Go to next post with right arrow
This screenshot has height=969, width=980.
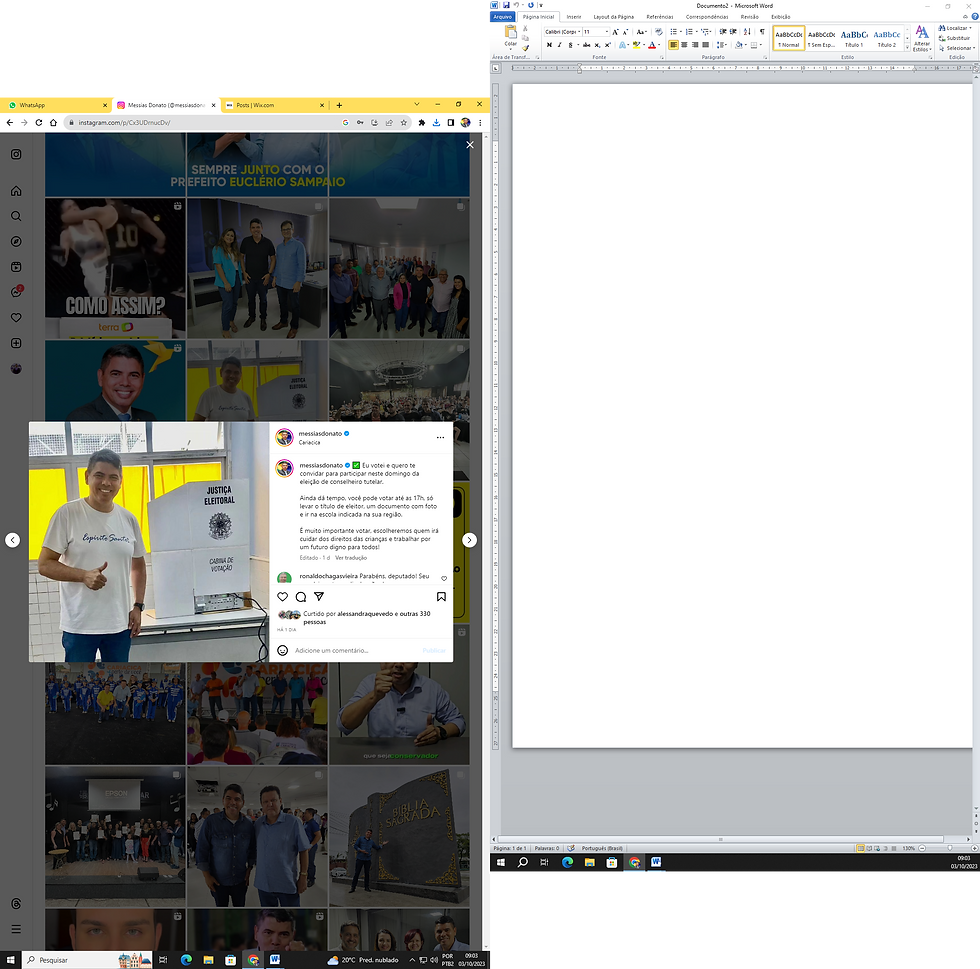469,540
